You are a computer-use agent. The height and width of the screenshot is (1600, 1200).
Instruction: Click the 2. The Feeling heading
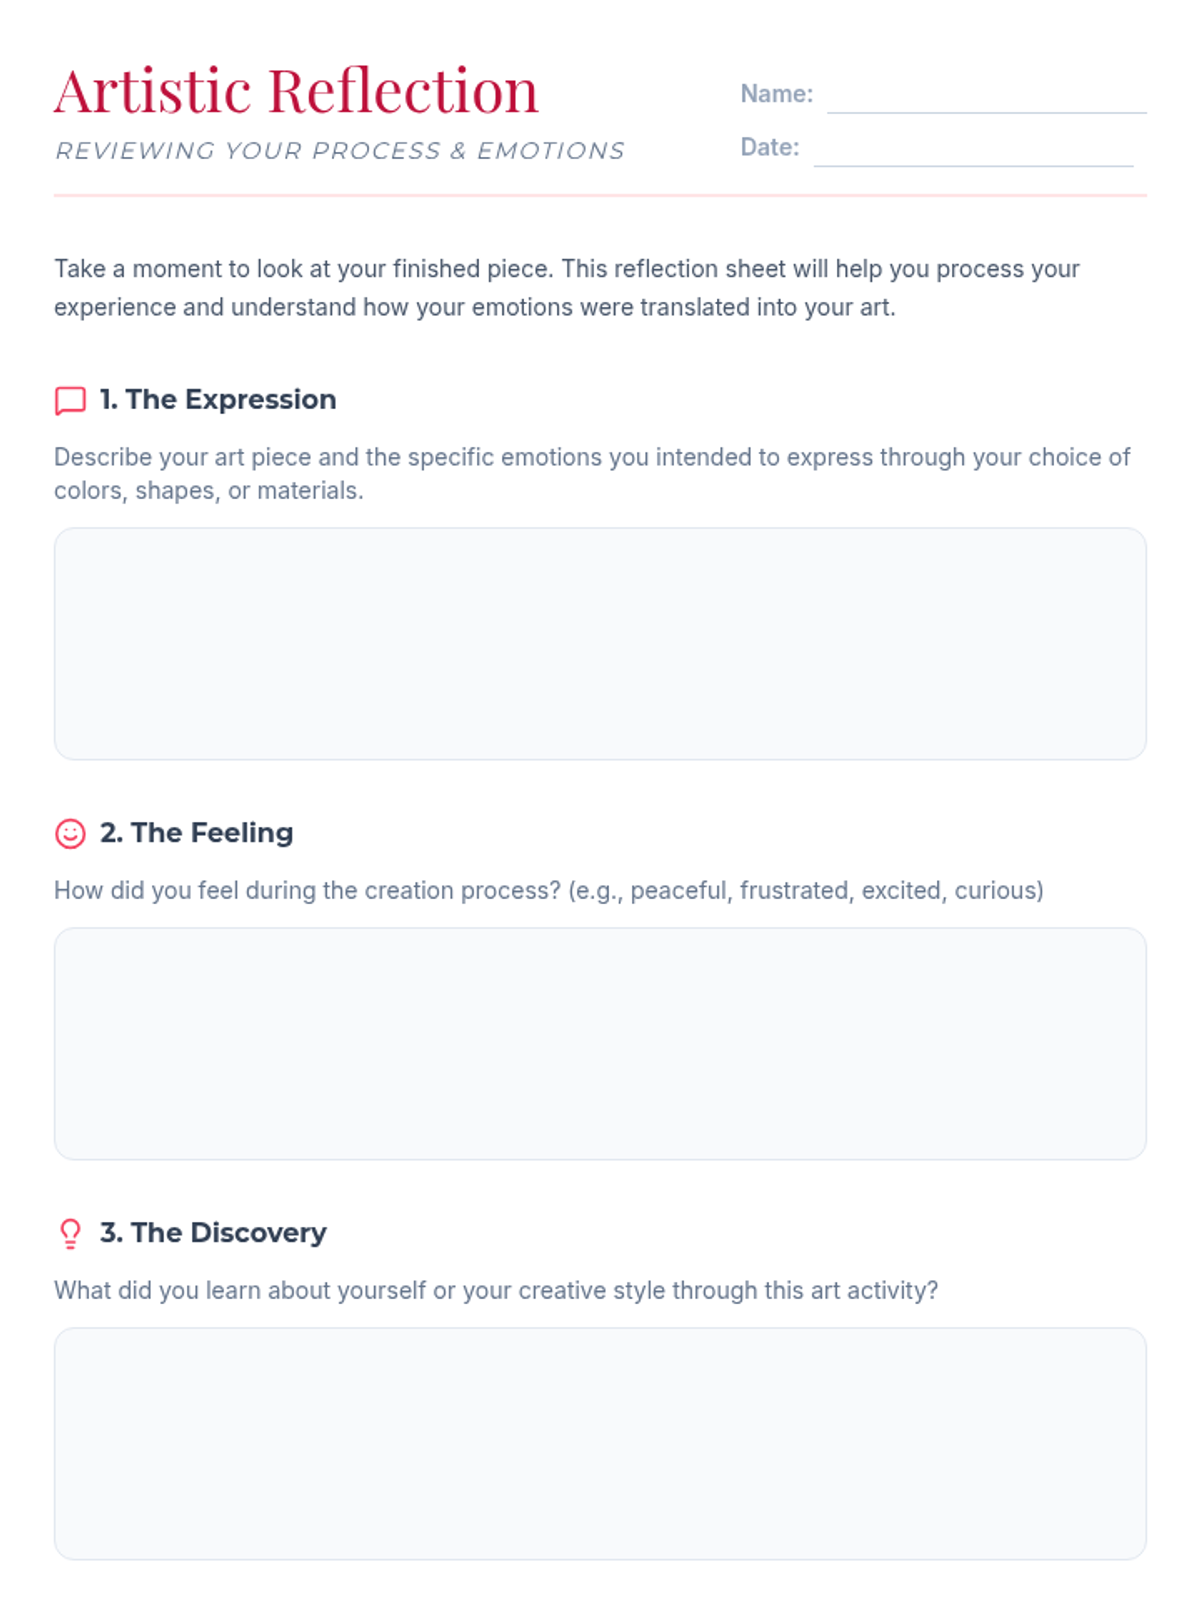click(x=196, y=833)
